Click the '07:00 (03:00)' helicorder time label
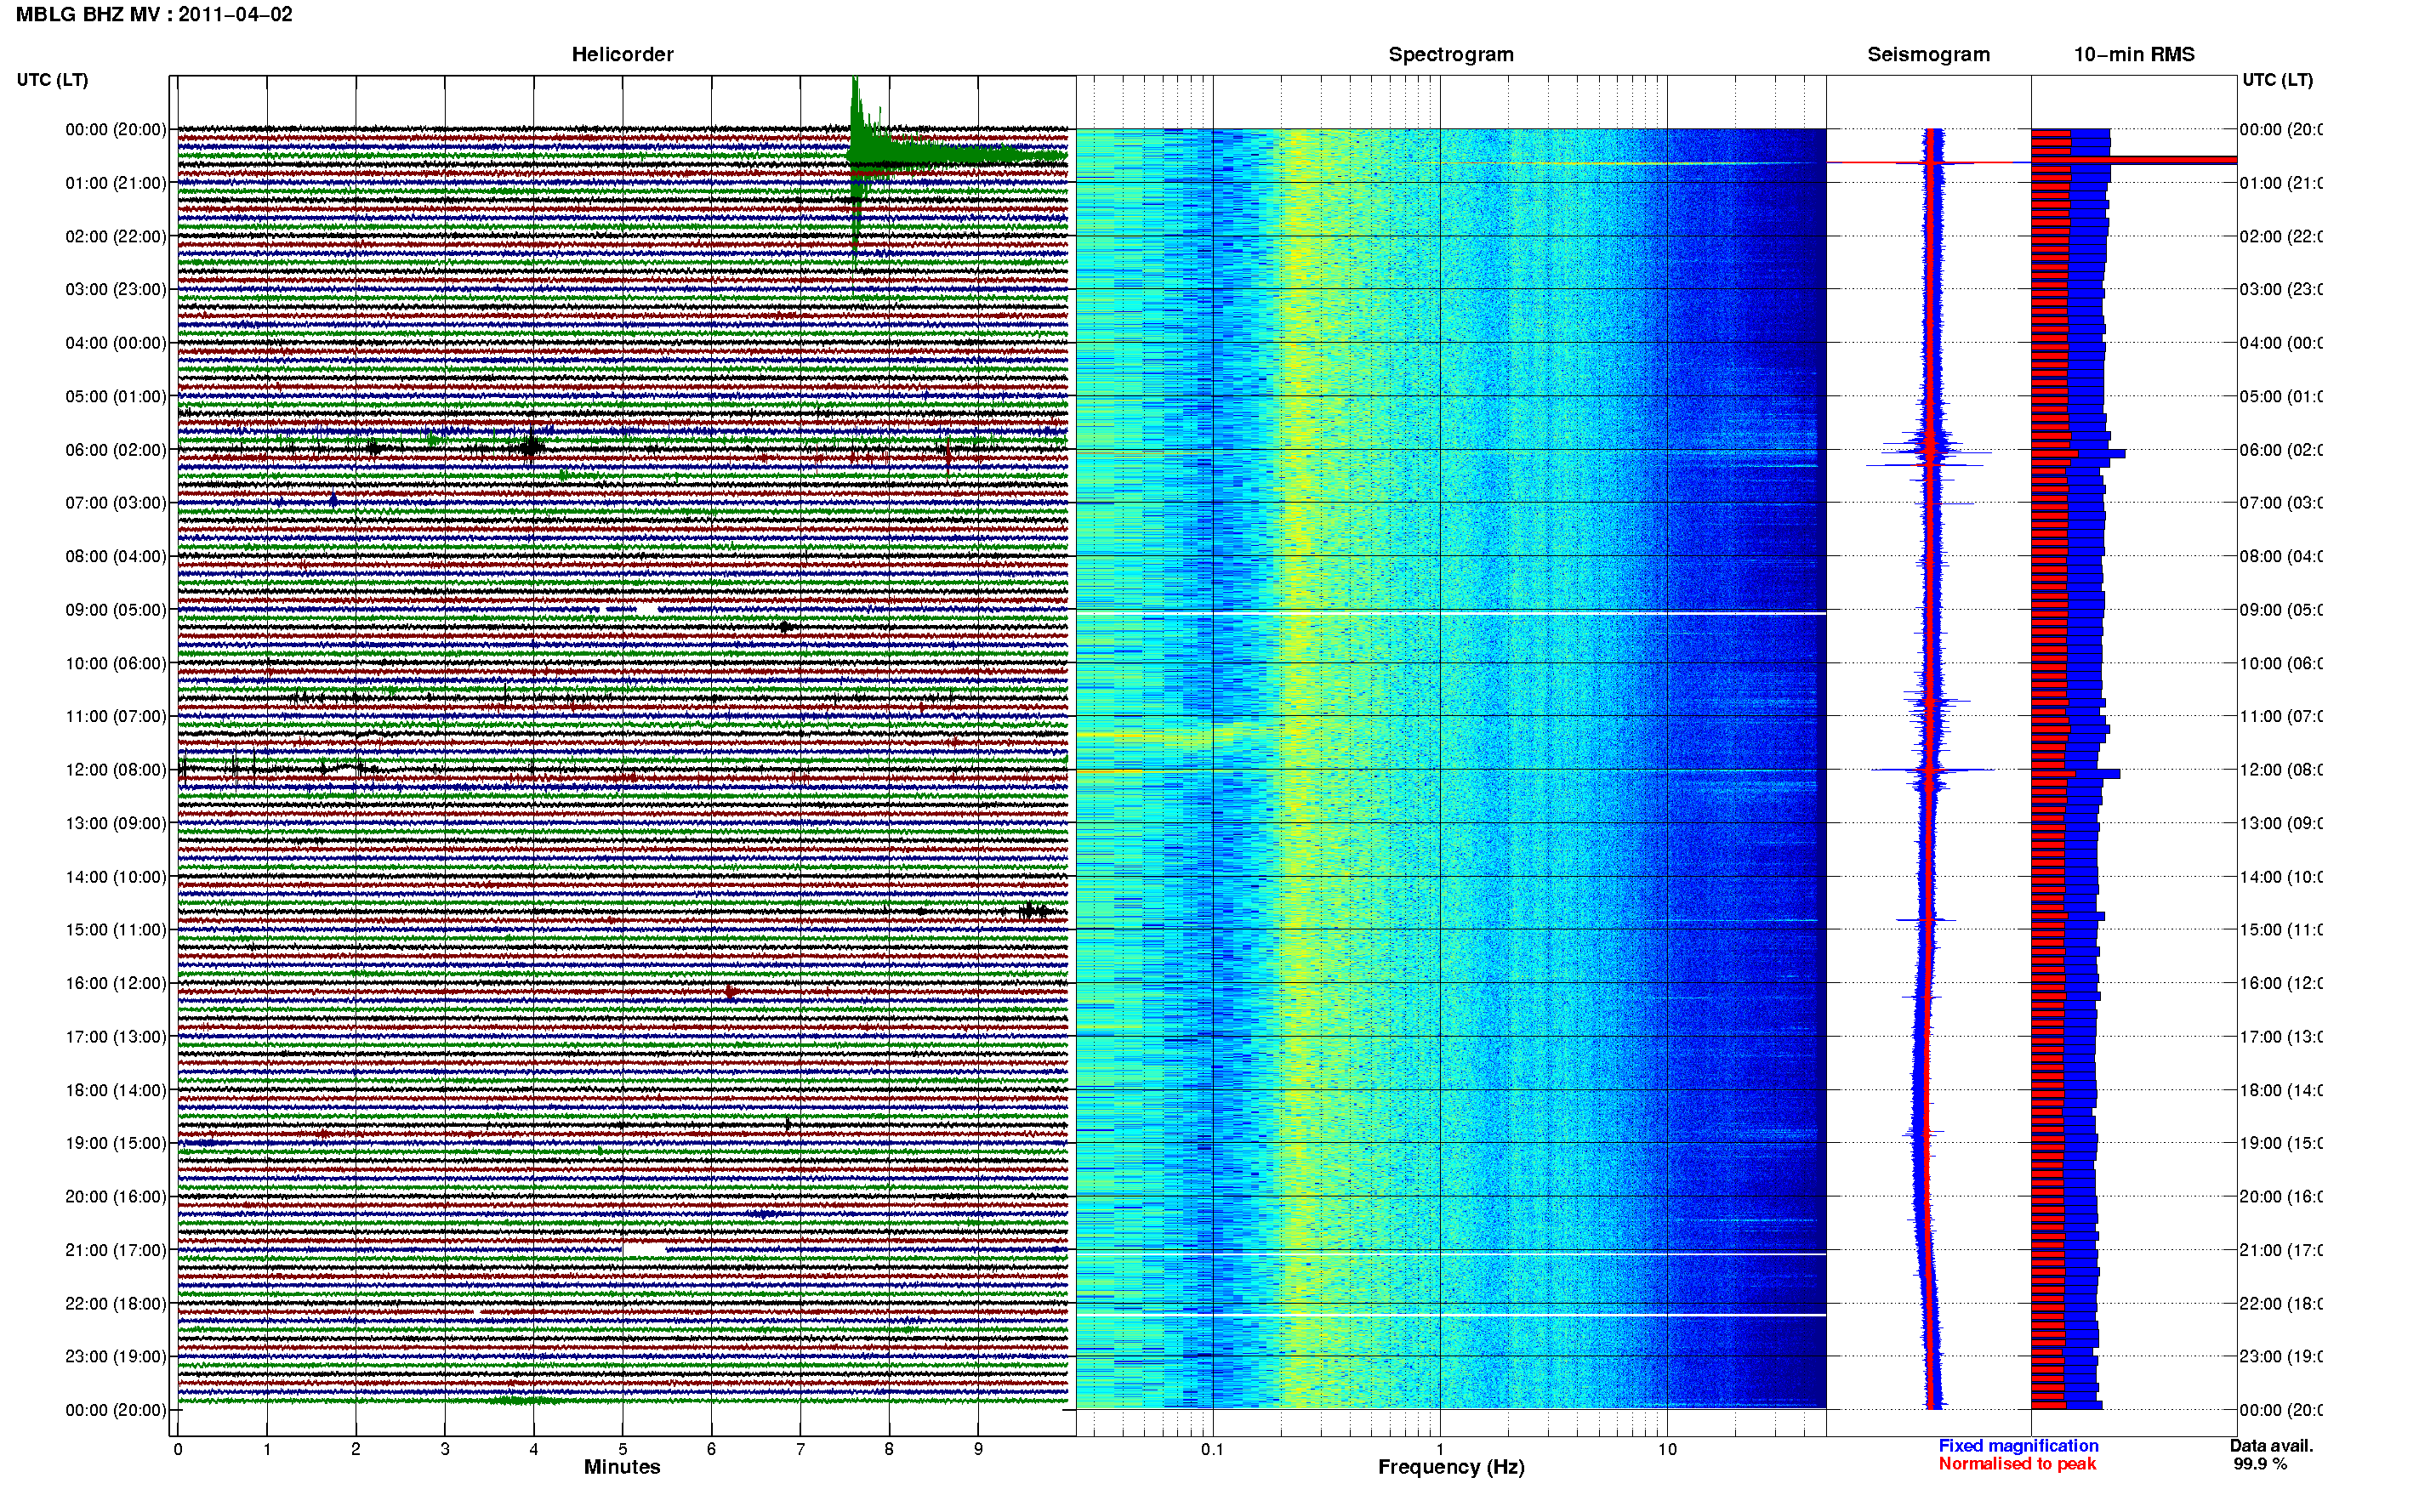This screenshot has width=2419, height=1512. click(116, 503)
